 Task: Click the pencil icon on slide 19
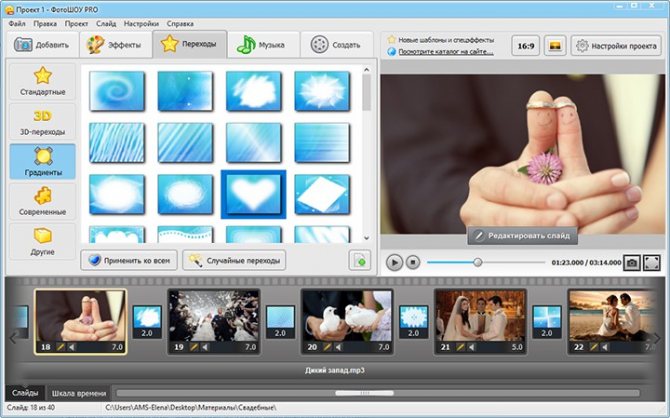[195, 347]
